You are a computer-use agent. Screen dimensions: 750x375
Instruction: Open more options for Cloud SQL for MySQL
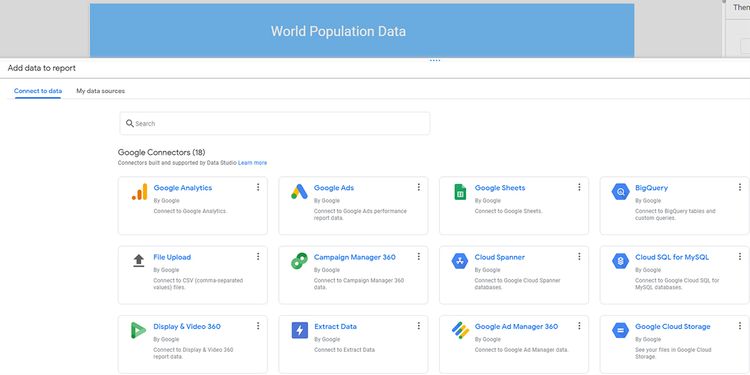pyautogui.click(x=739, y=256)
